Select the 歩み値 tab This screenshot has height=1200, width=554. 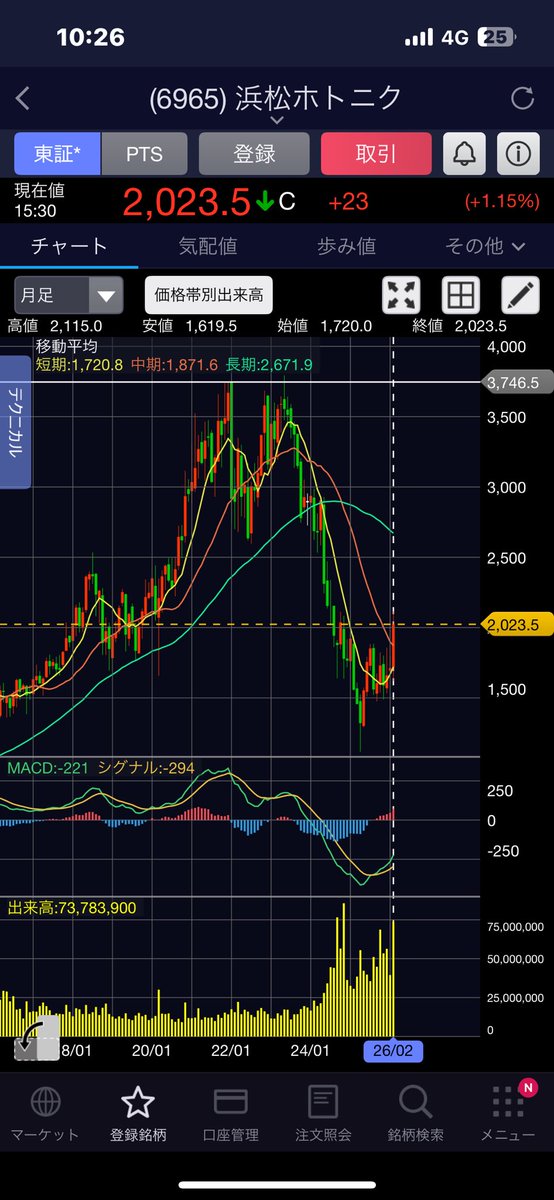(346, 245)
